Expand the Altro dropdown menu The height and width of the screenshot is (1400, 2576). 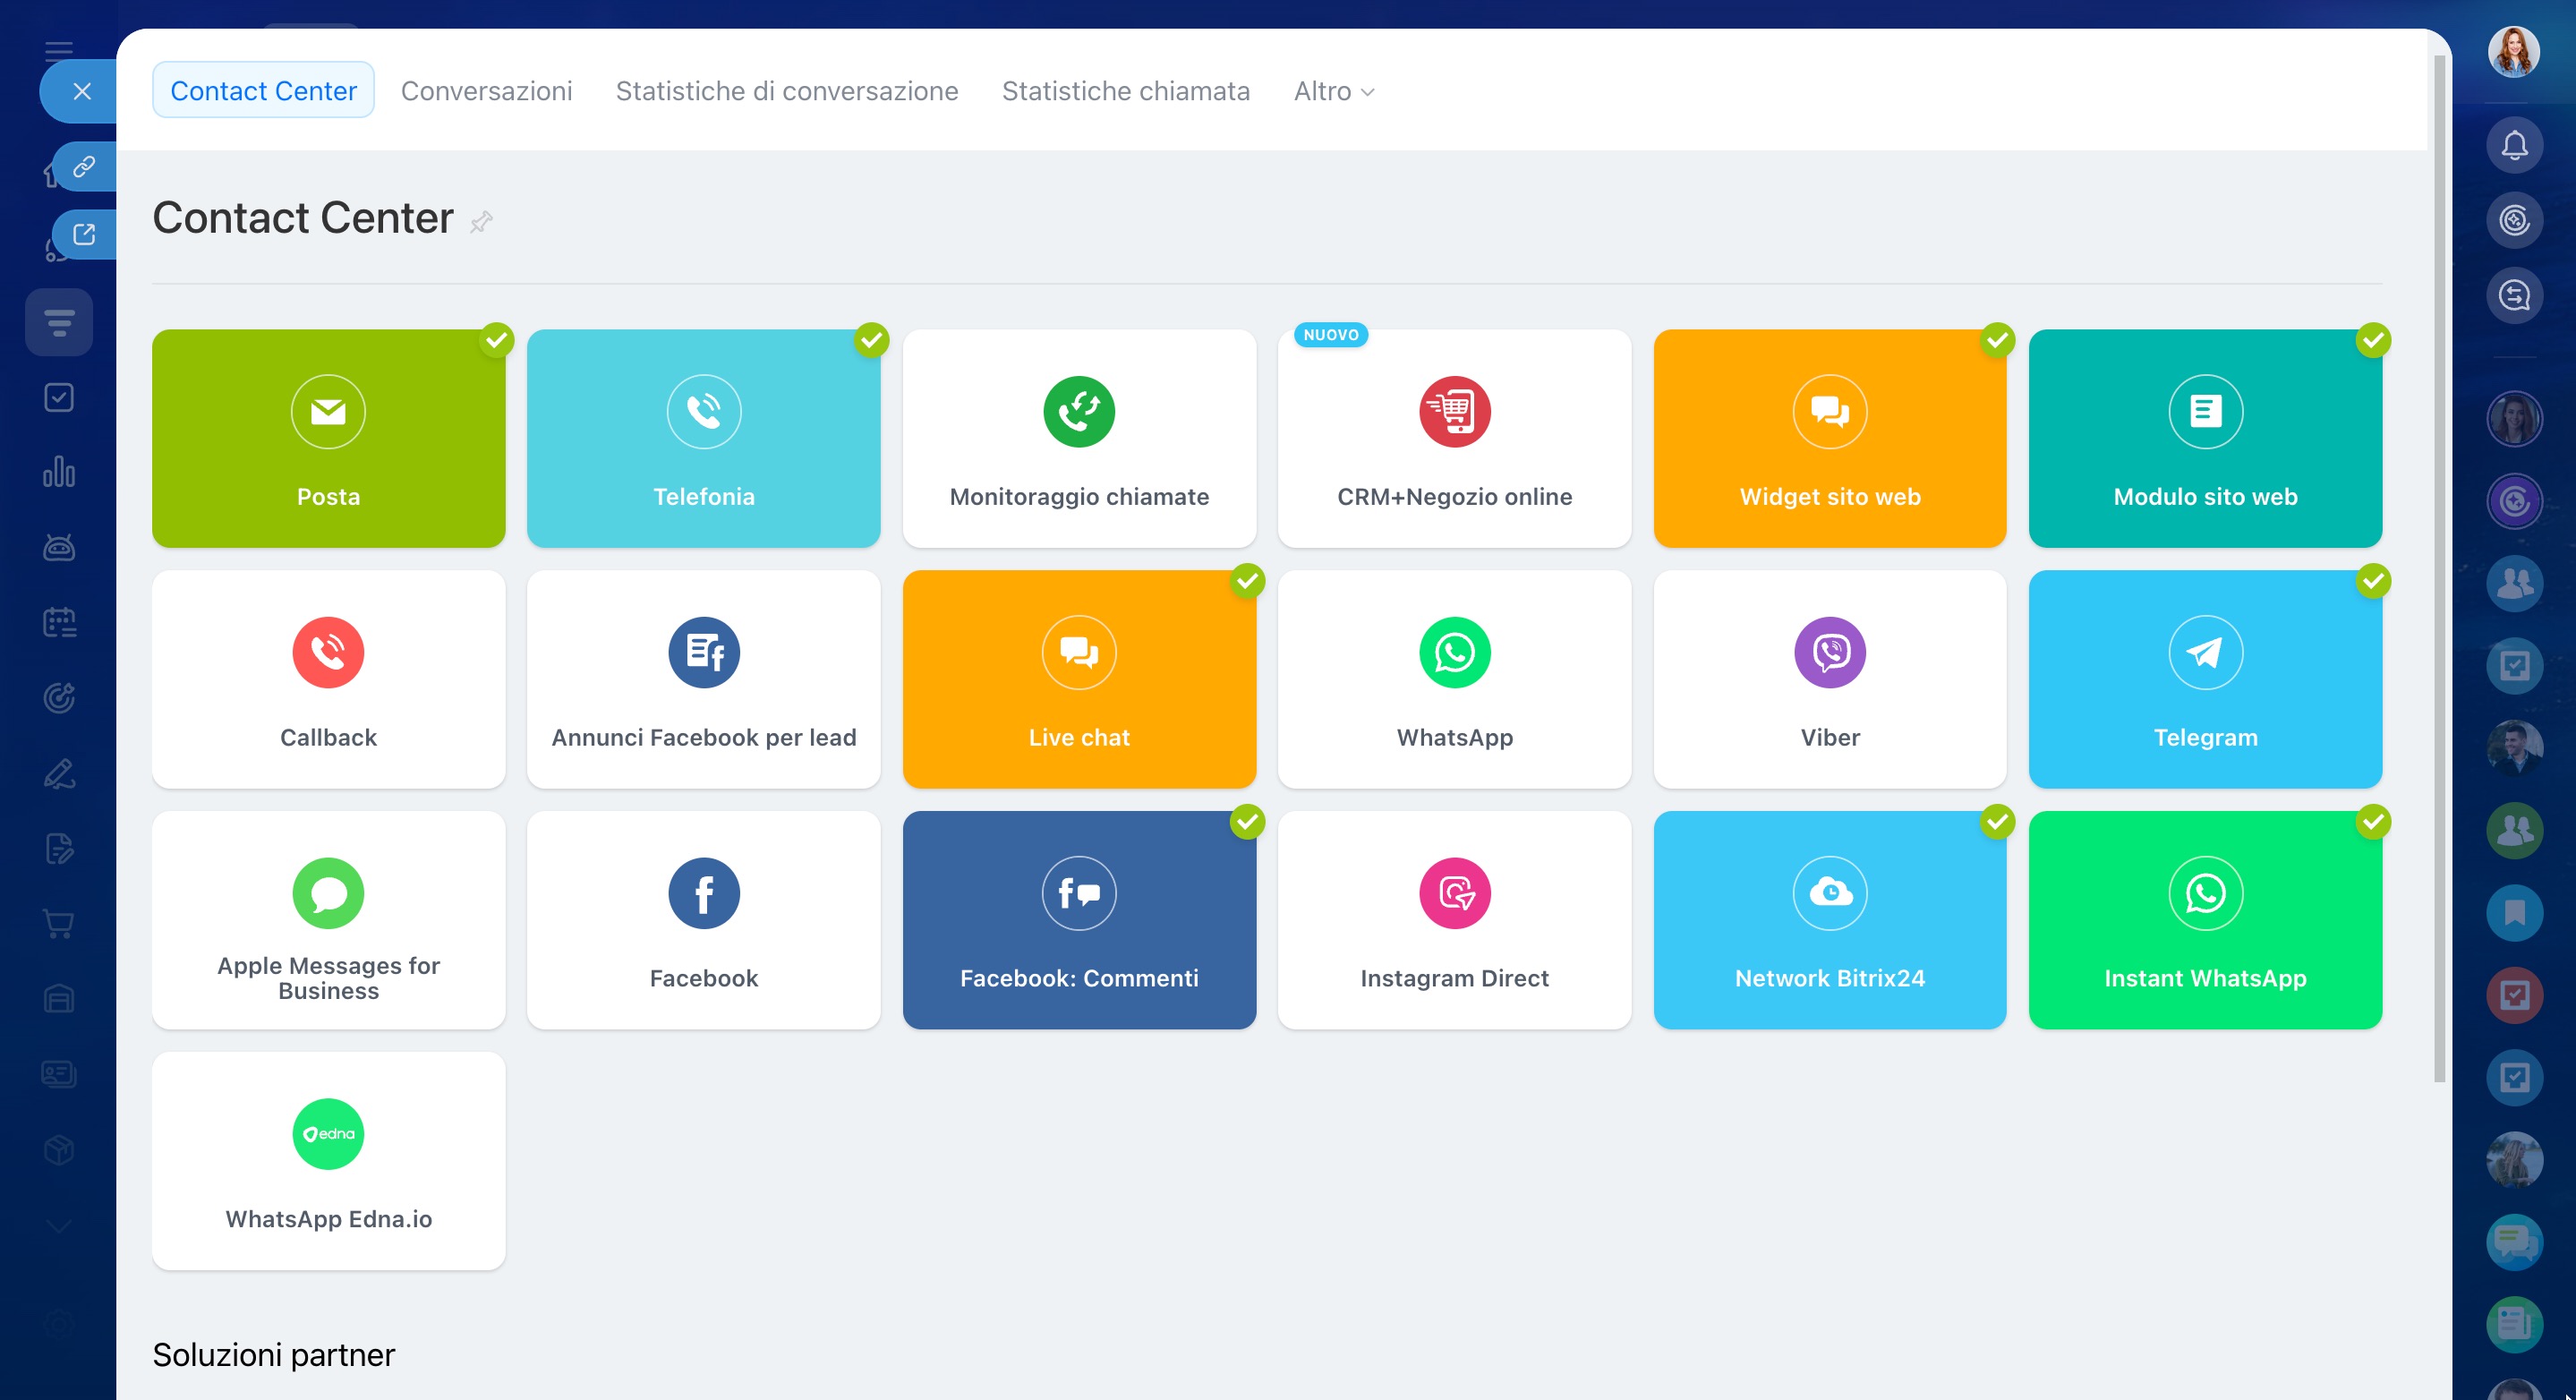pyautogui.click(x=1333, y=91)
